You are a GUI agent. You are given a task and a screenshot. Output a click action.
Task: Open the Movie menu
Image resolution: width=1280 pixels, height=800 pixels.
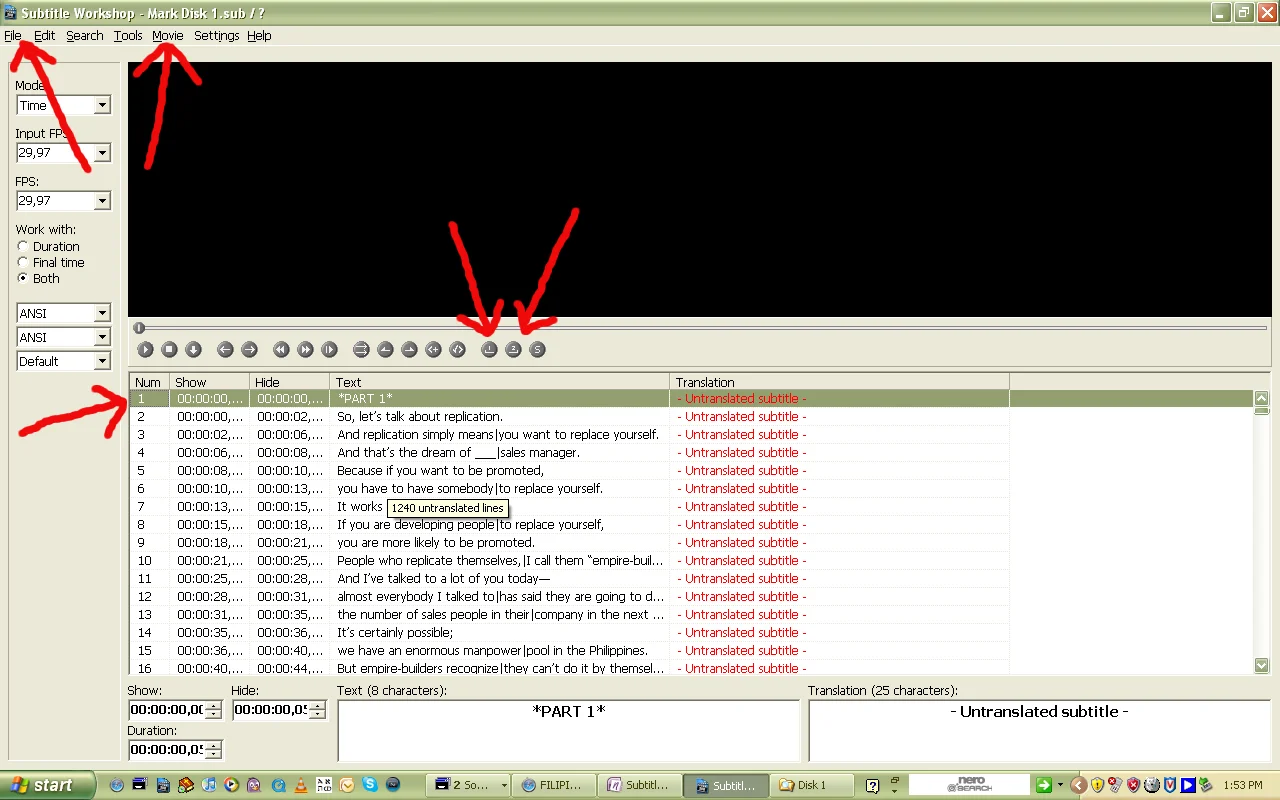click(167, 35)
